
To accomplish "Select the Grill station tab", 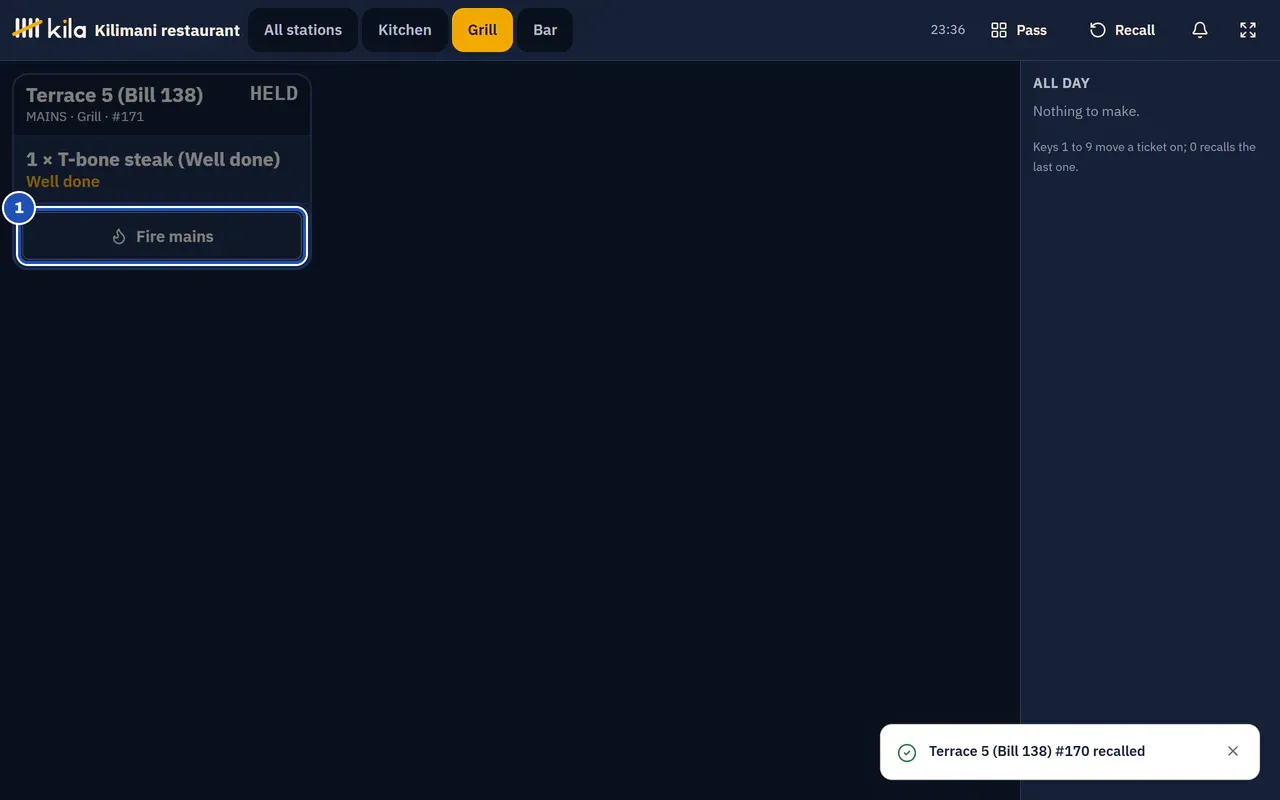I will pos(482,30).
